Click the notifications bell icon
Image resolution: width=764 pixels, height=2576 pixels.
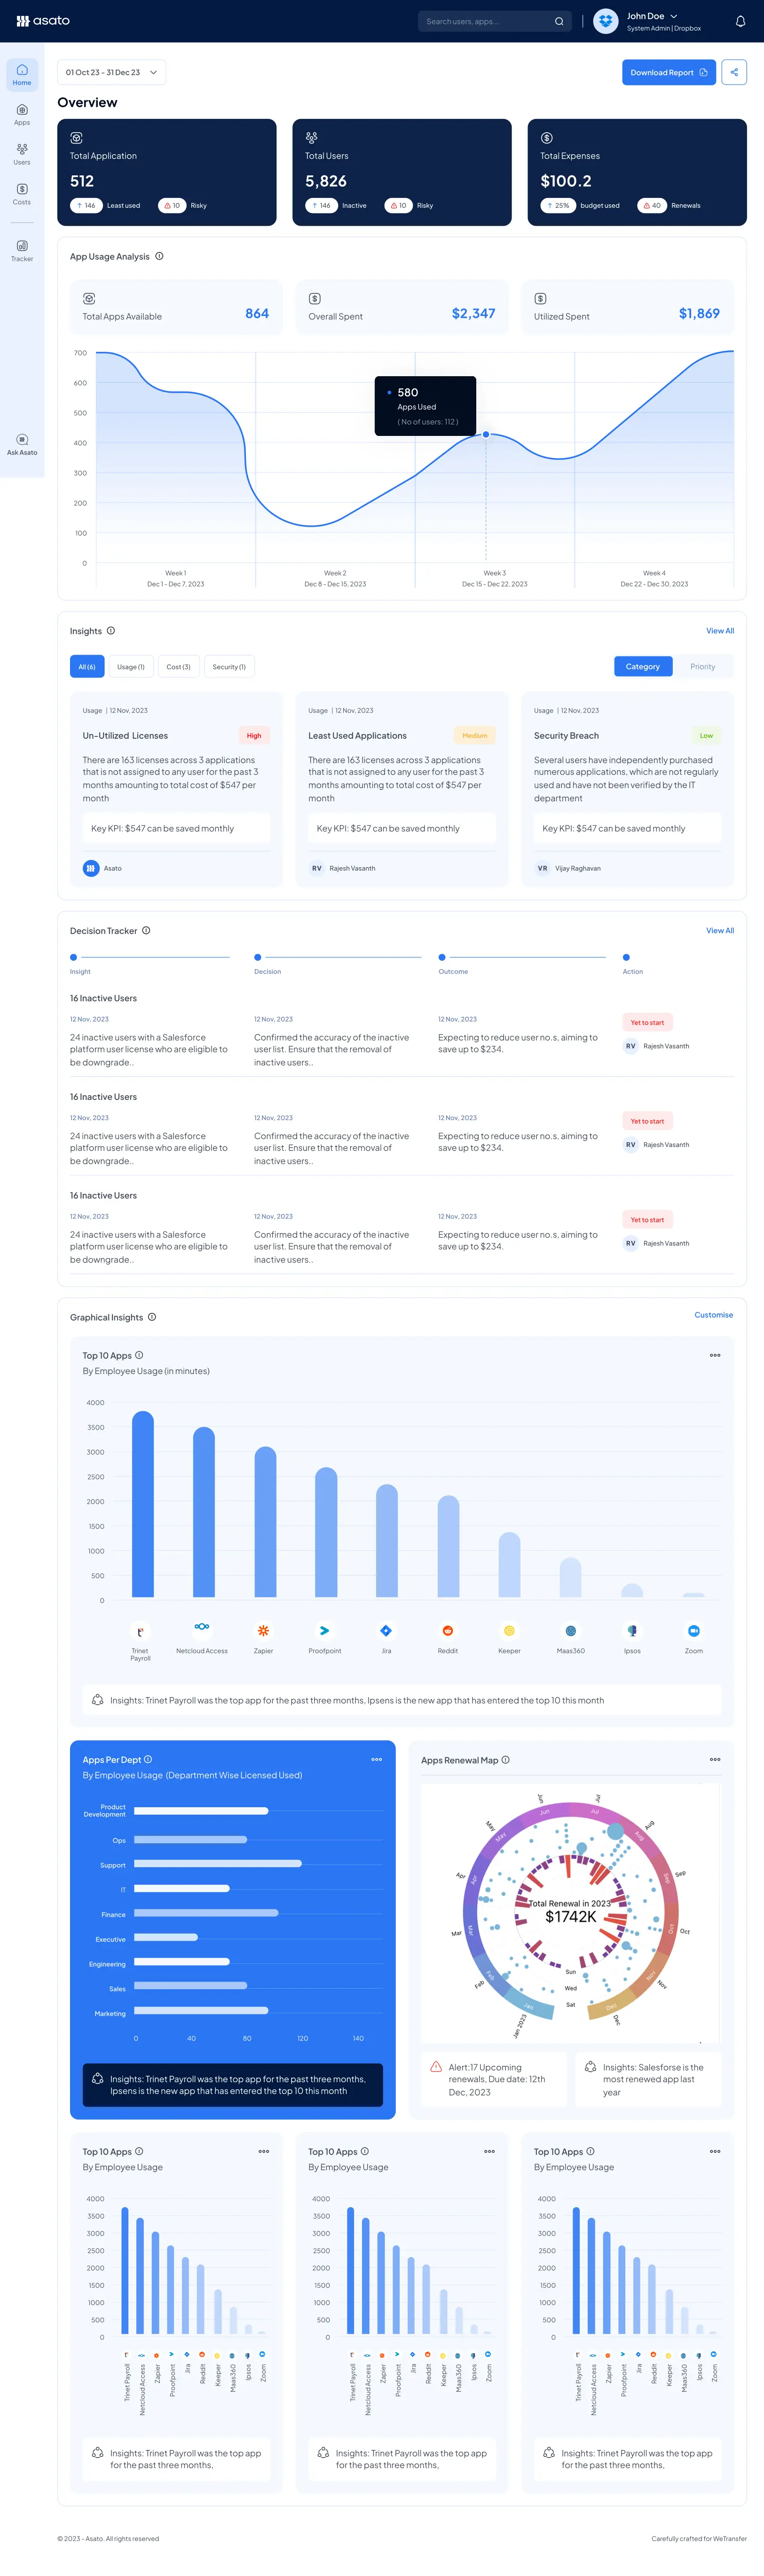[x=740, y=21]
